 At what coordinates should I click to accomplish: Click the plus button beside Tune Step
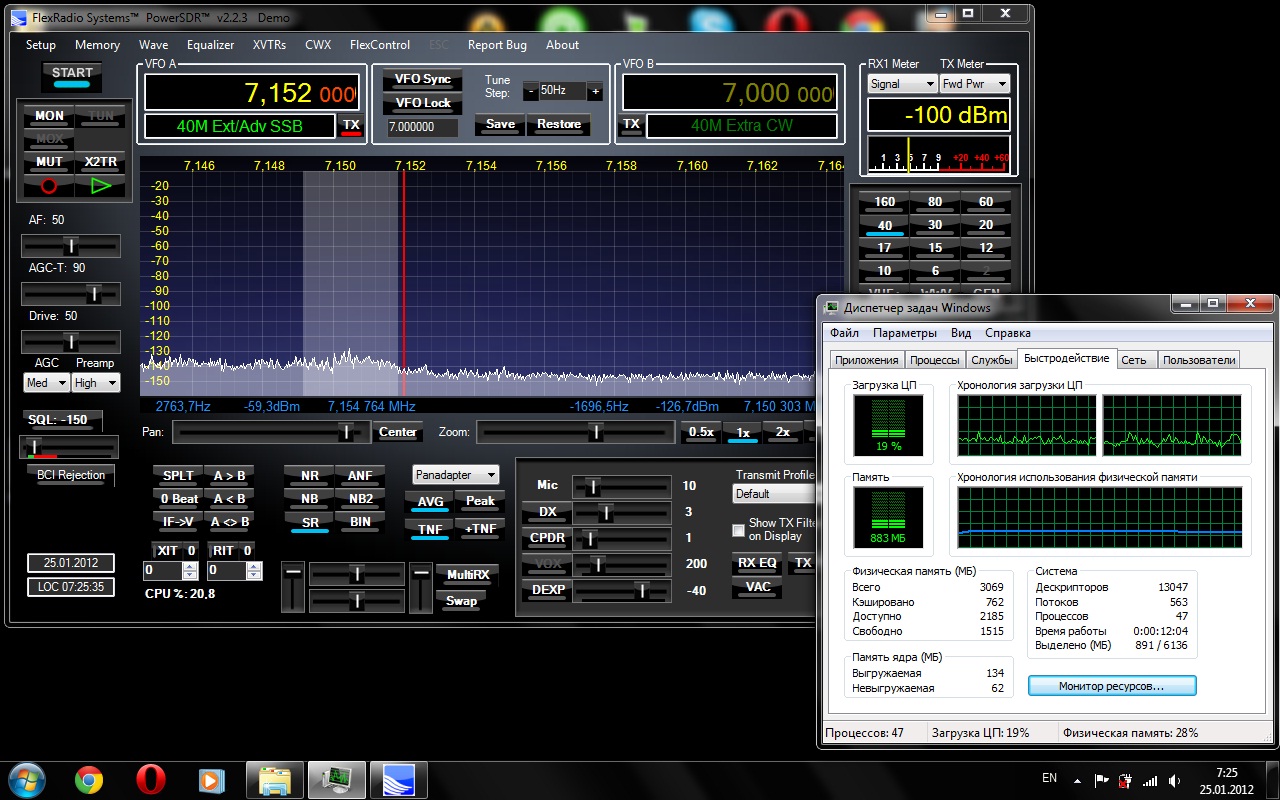(595, 91)
